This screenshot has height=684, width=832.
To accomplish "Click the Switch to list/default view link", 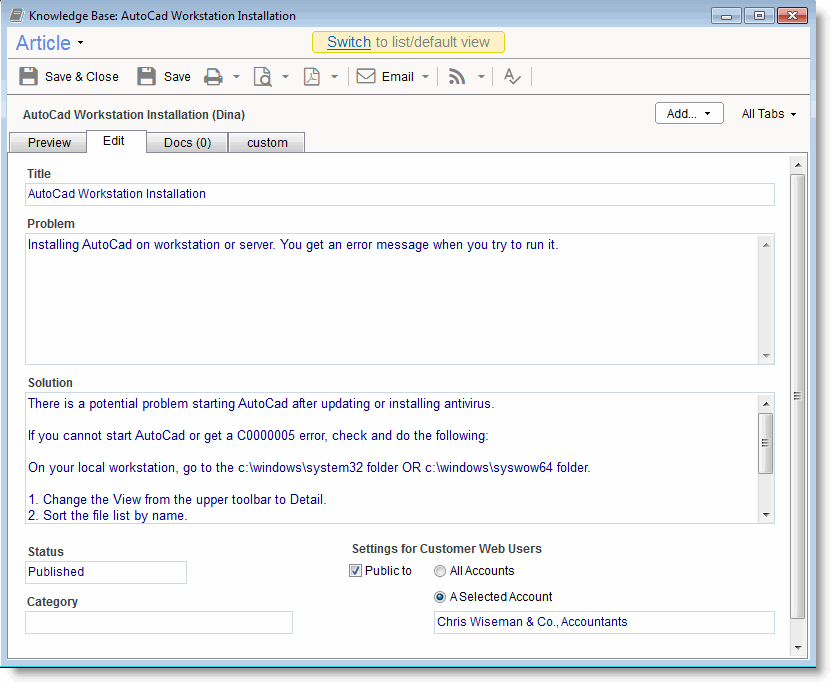I will click(347, 42).
